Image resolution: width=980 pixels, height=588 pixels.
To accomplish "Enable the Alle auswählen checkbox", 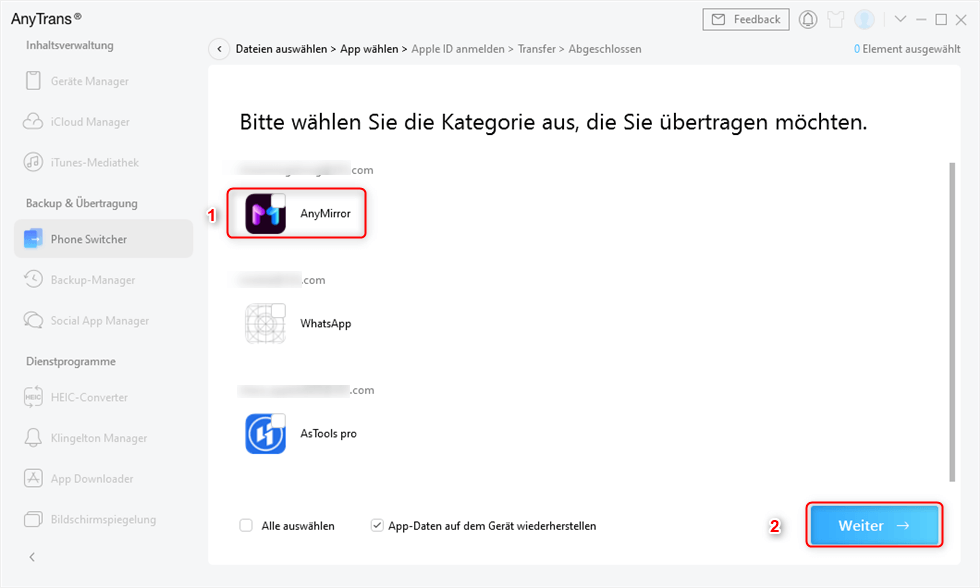I will 243,525.
